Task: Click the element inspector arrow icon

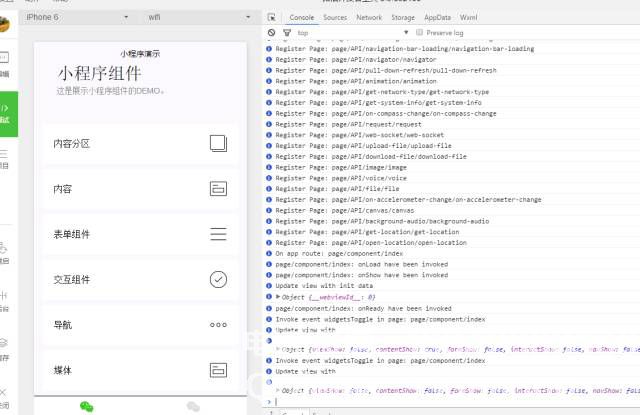Action: pos(271,17)
